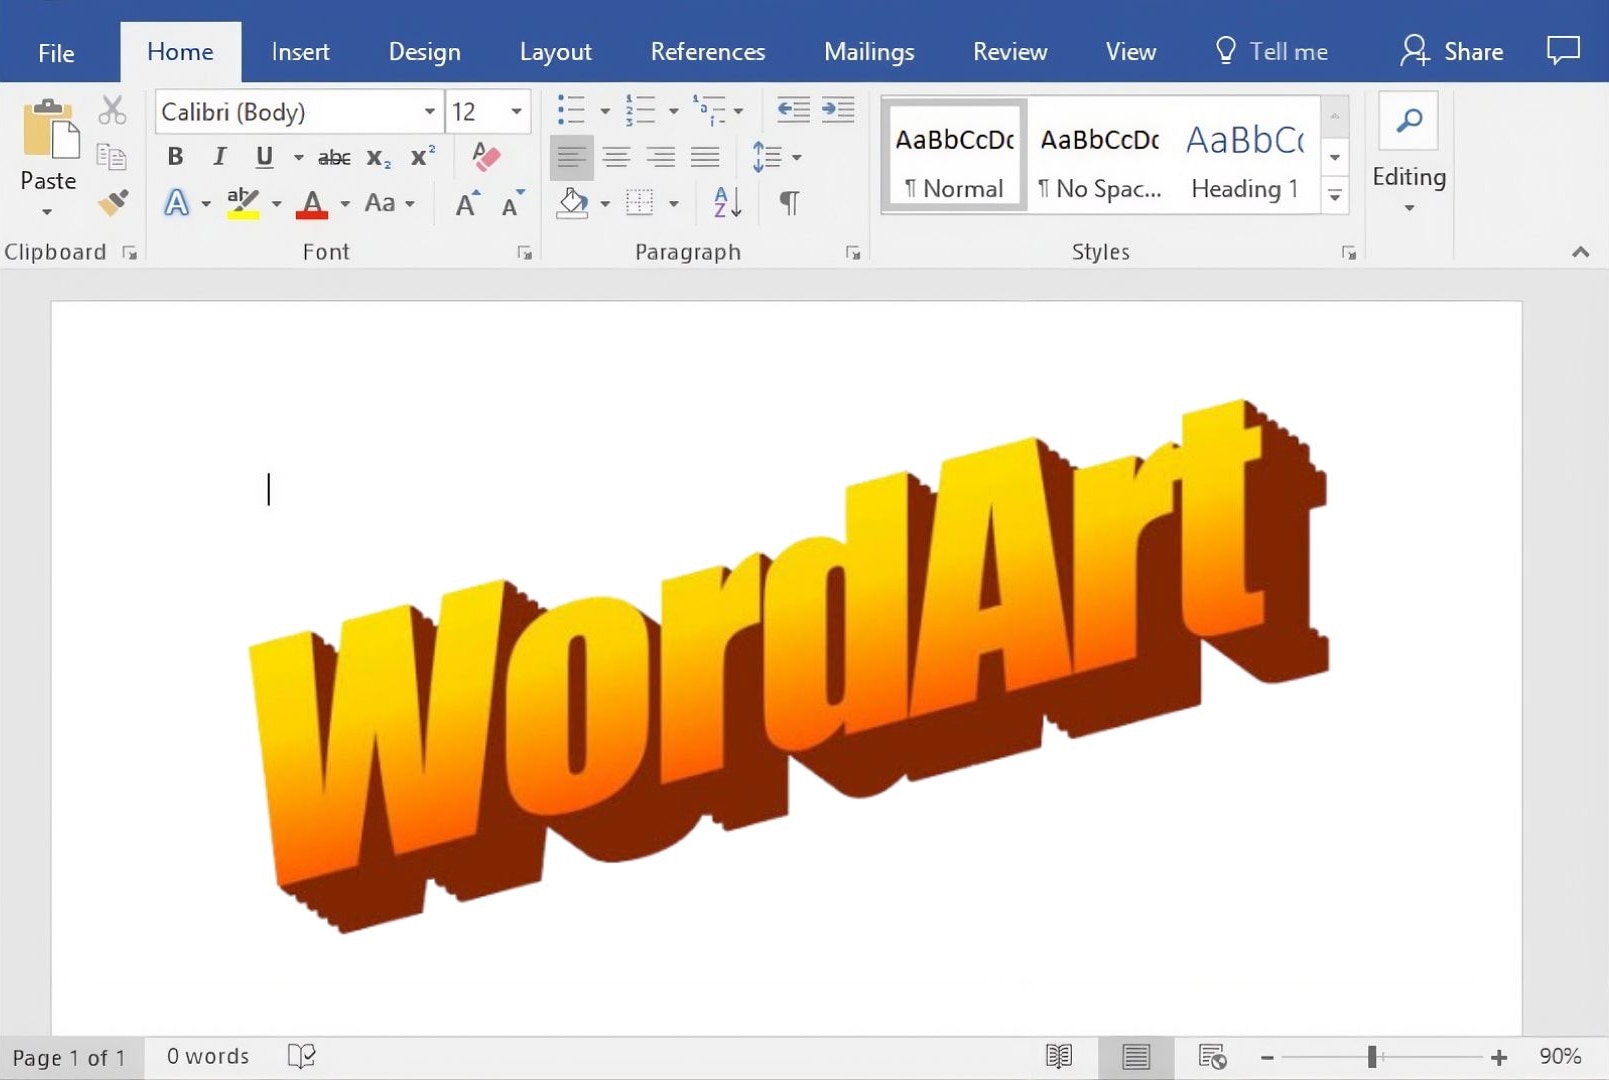Toggle Underline formatting

(x=264, y=157)
